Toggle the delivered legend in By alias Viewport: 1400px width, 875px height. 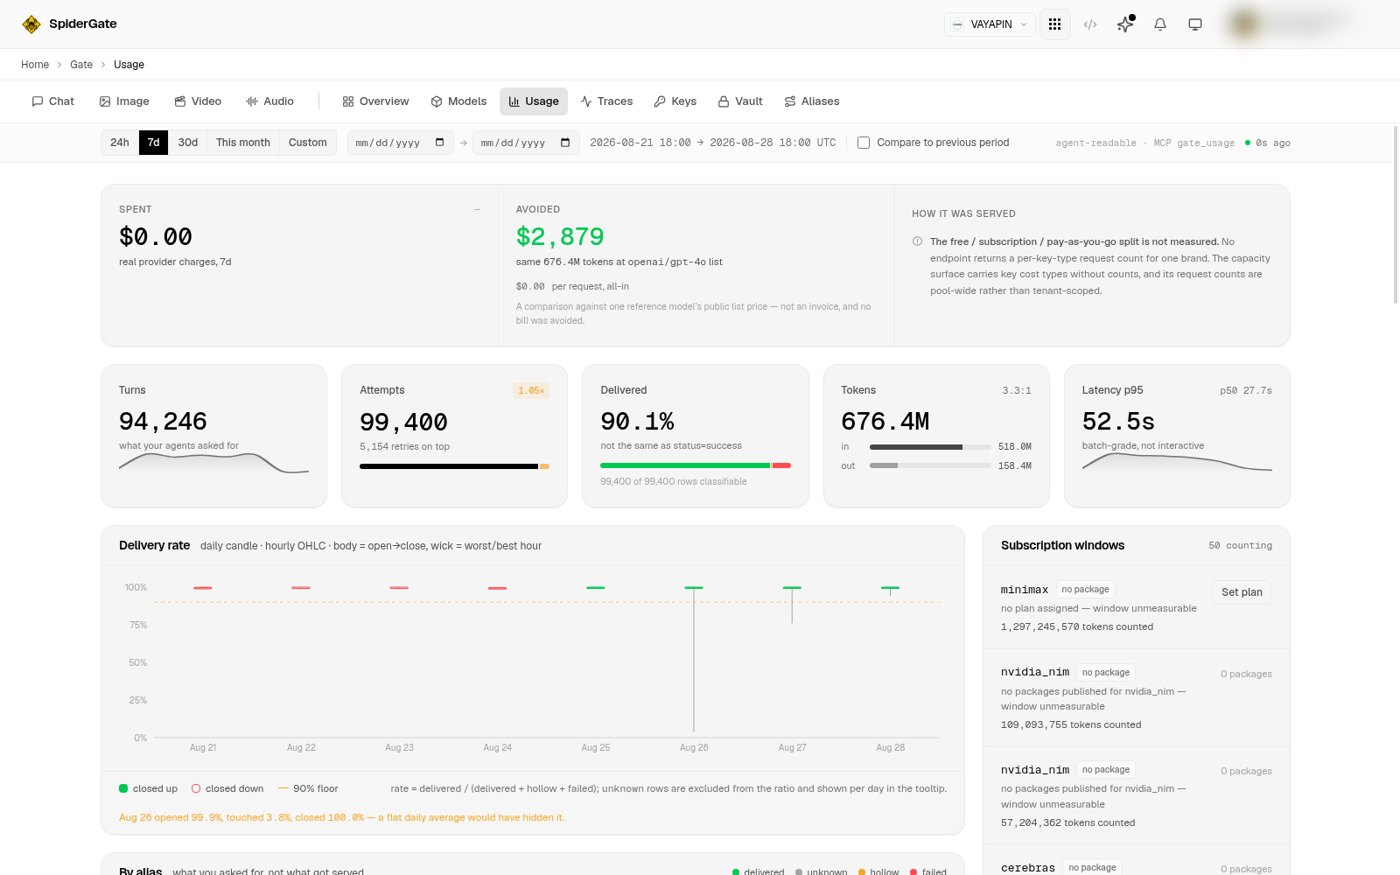point(758,872)
